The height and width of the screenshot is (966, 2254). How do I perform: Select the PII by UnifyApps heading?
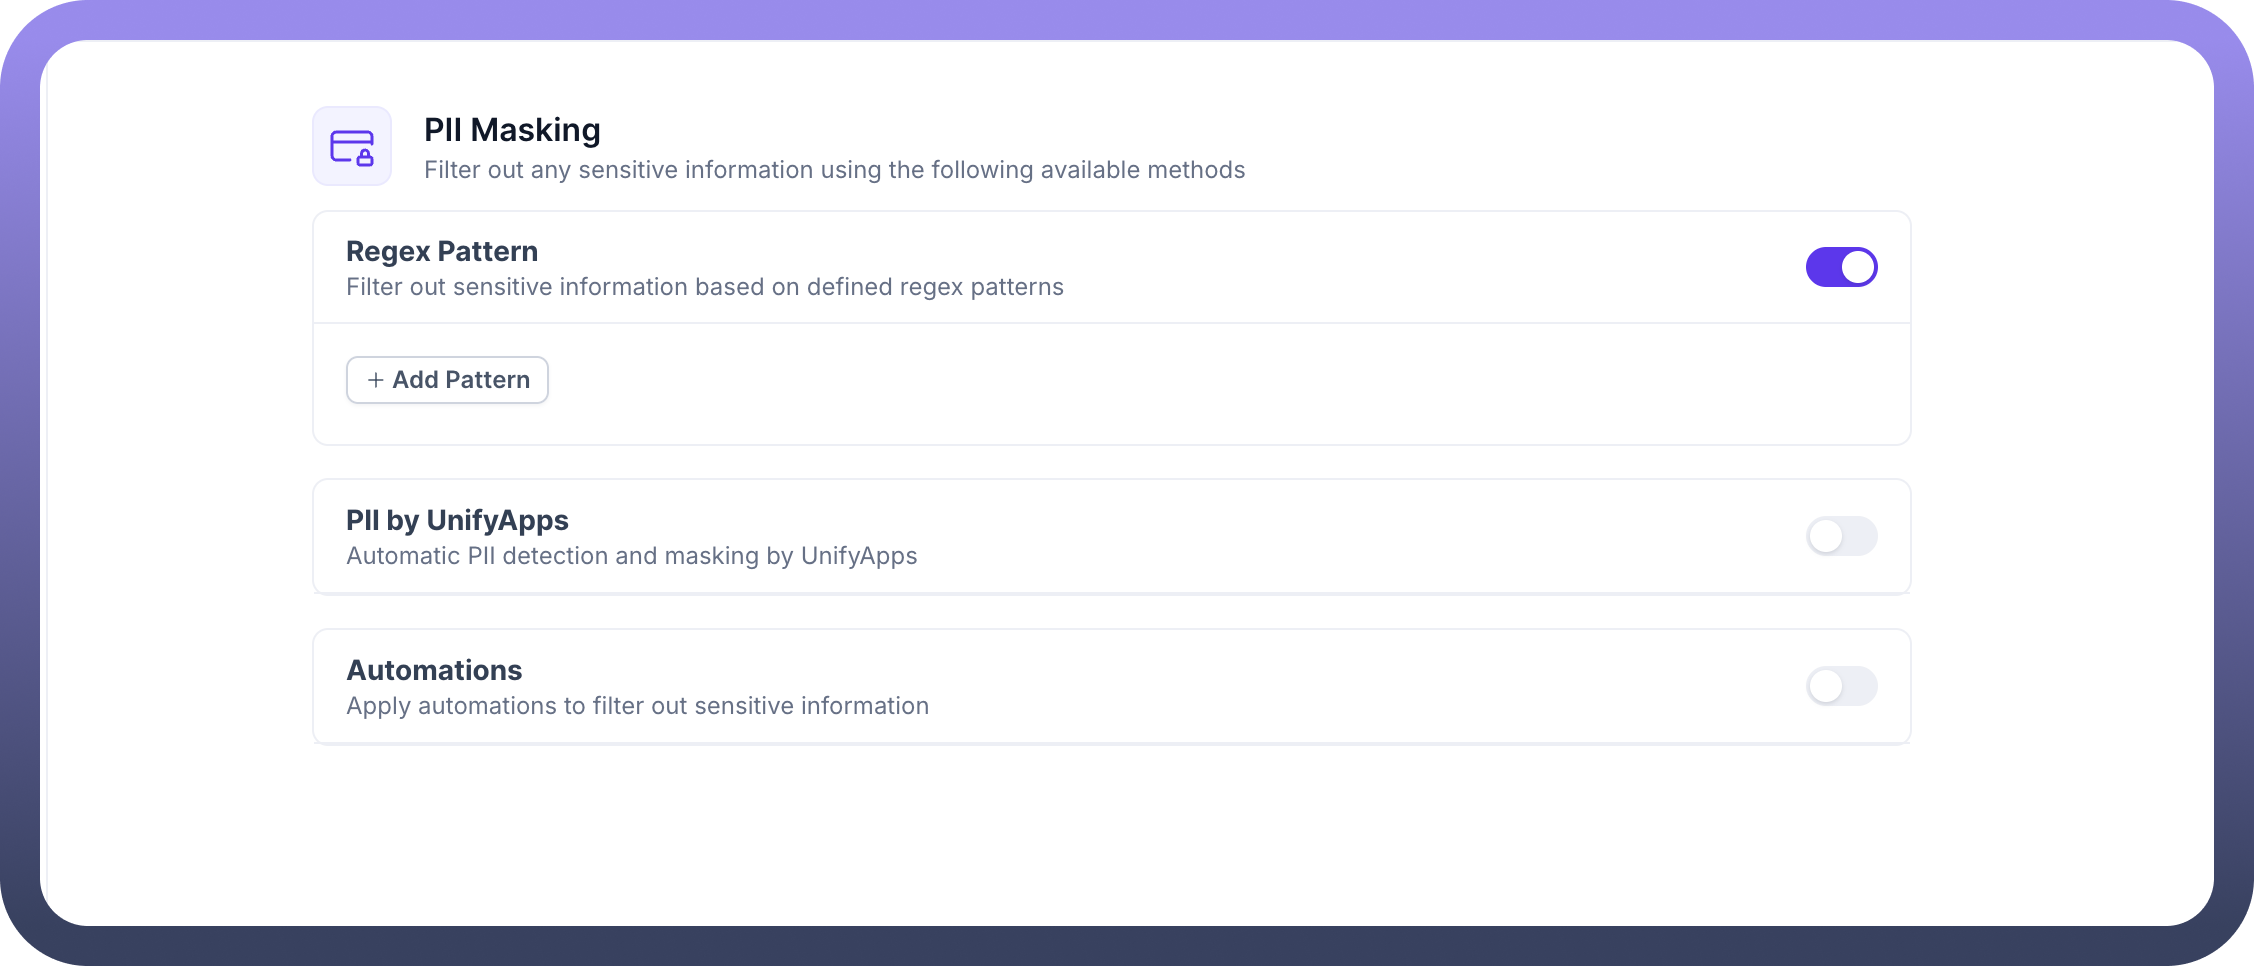pyautogui.click(x=457, y=520)
